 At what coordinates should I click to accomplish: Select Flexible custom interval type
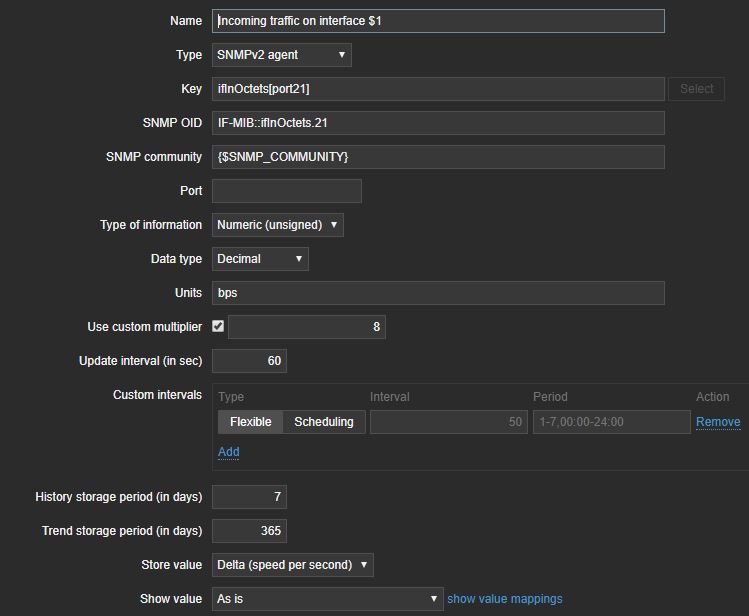250,422
